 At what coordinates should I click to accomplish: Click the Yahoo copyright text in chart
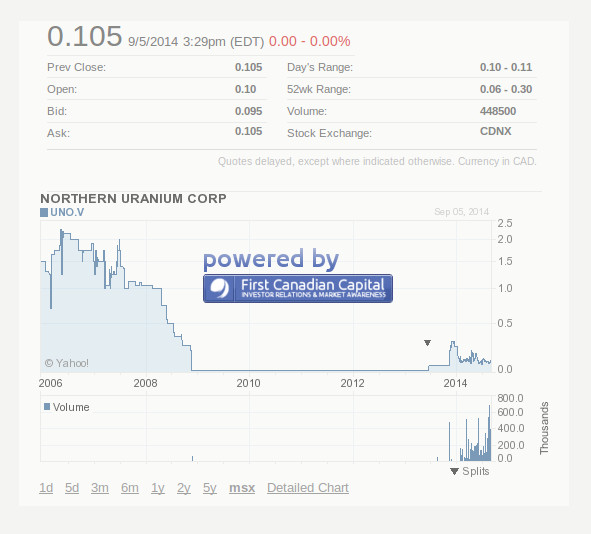tap(66, 363)
